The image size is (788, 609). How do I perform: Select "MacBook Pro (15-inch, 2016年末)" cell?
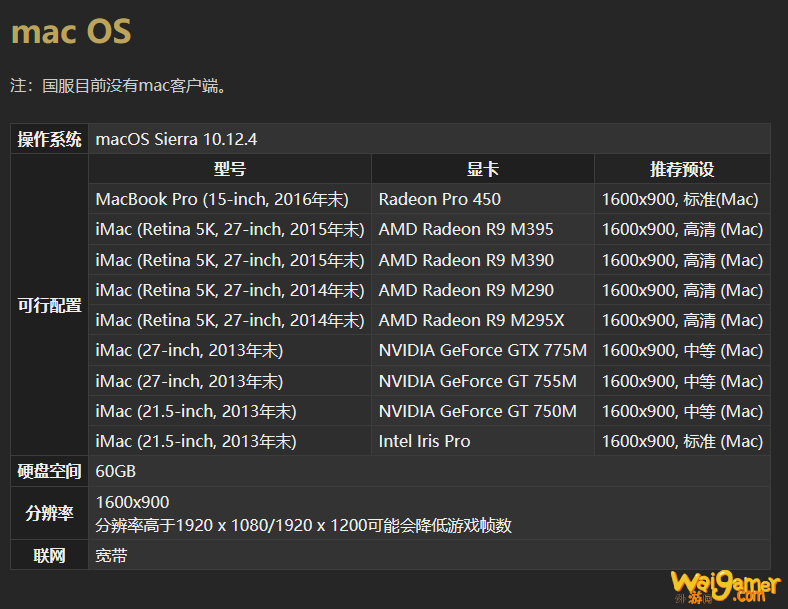[230, 199]
